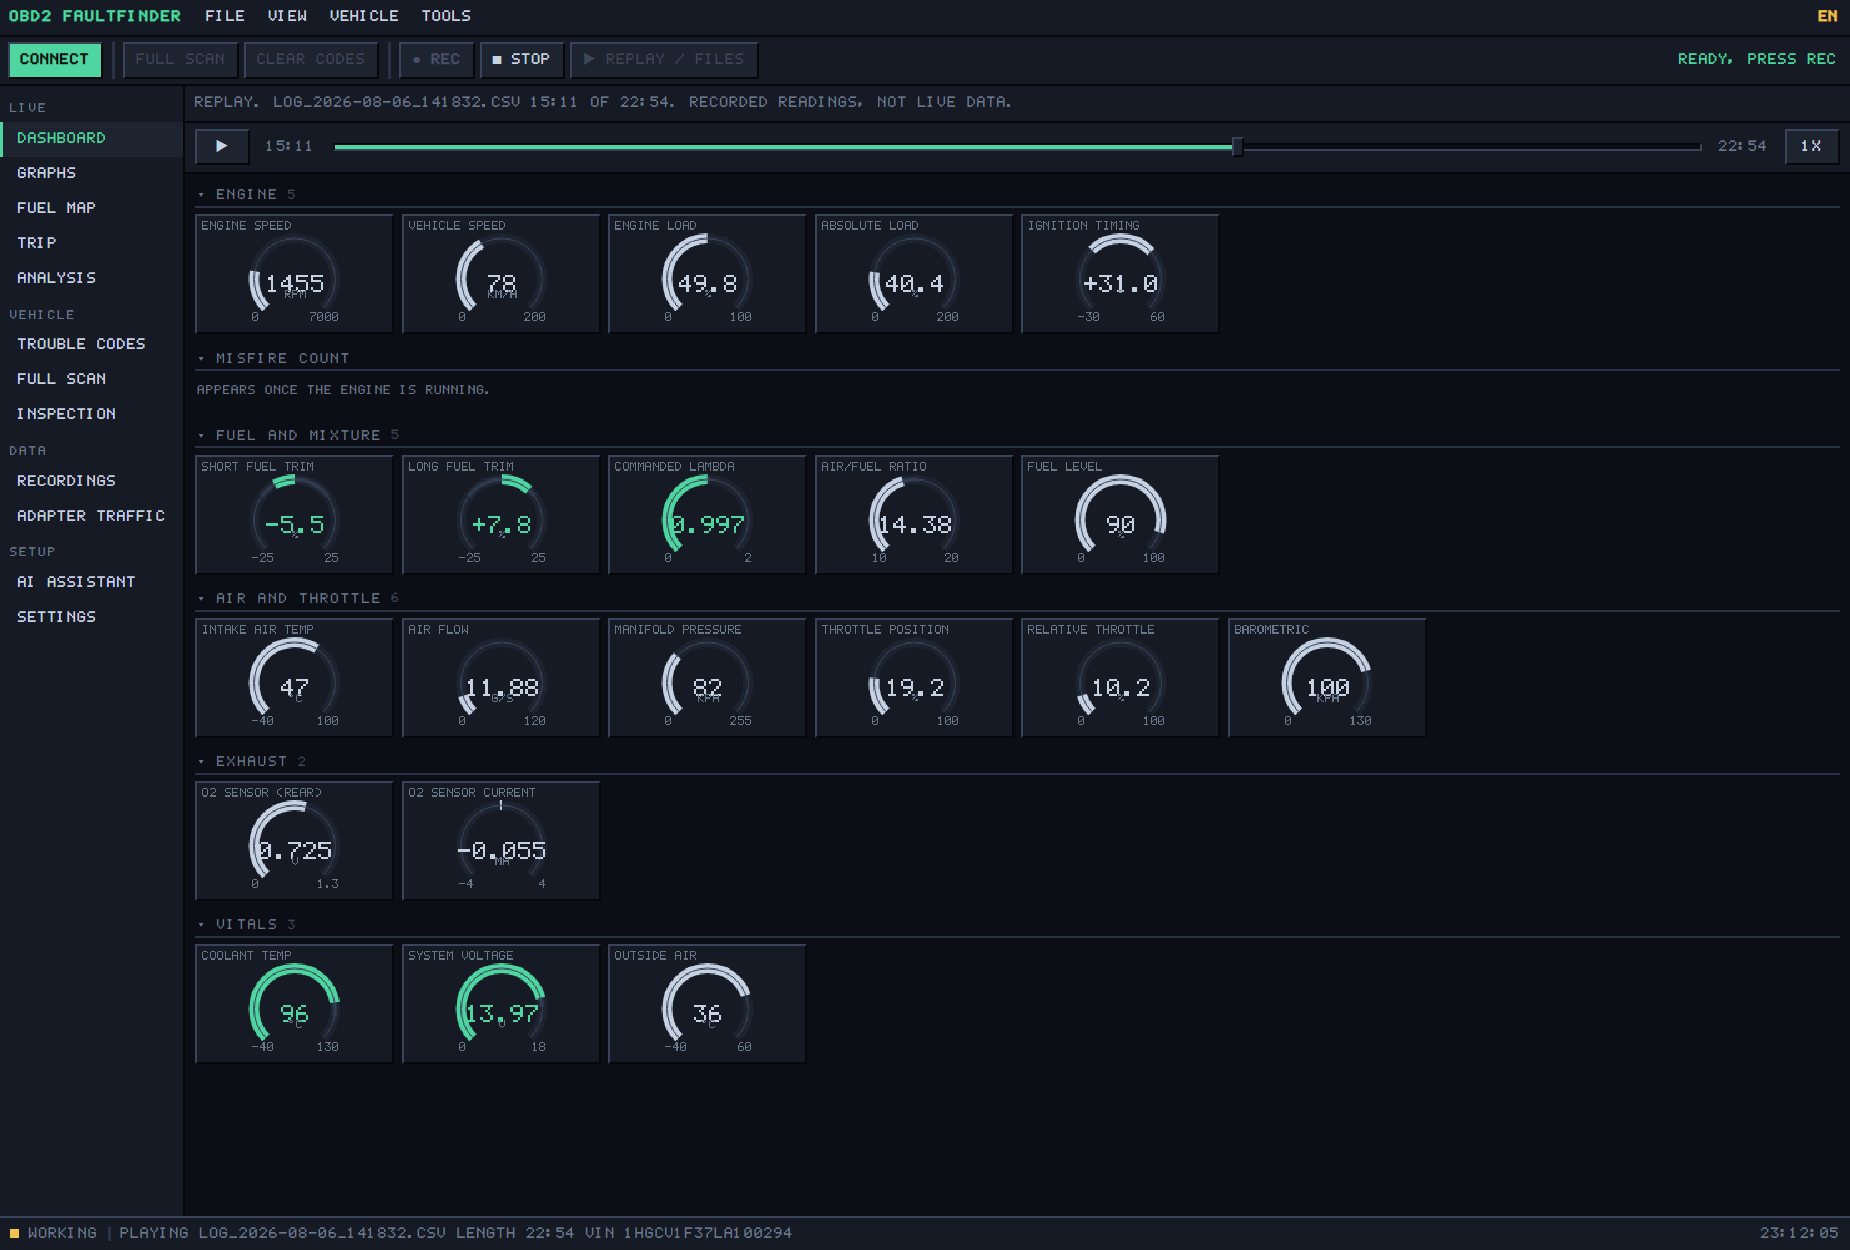Open ANALYSIS in the sidebar

point(91,278)
